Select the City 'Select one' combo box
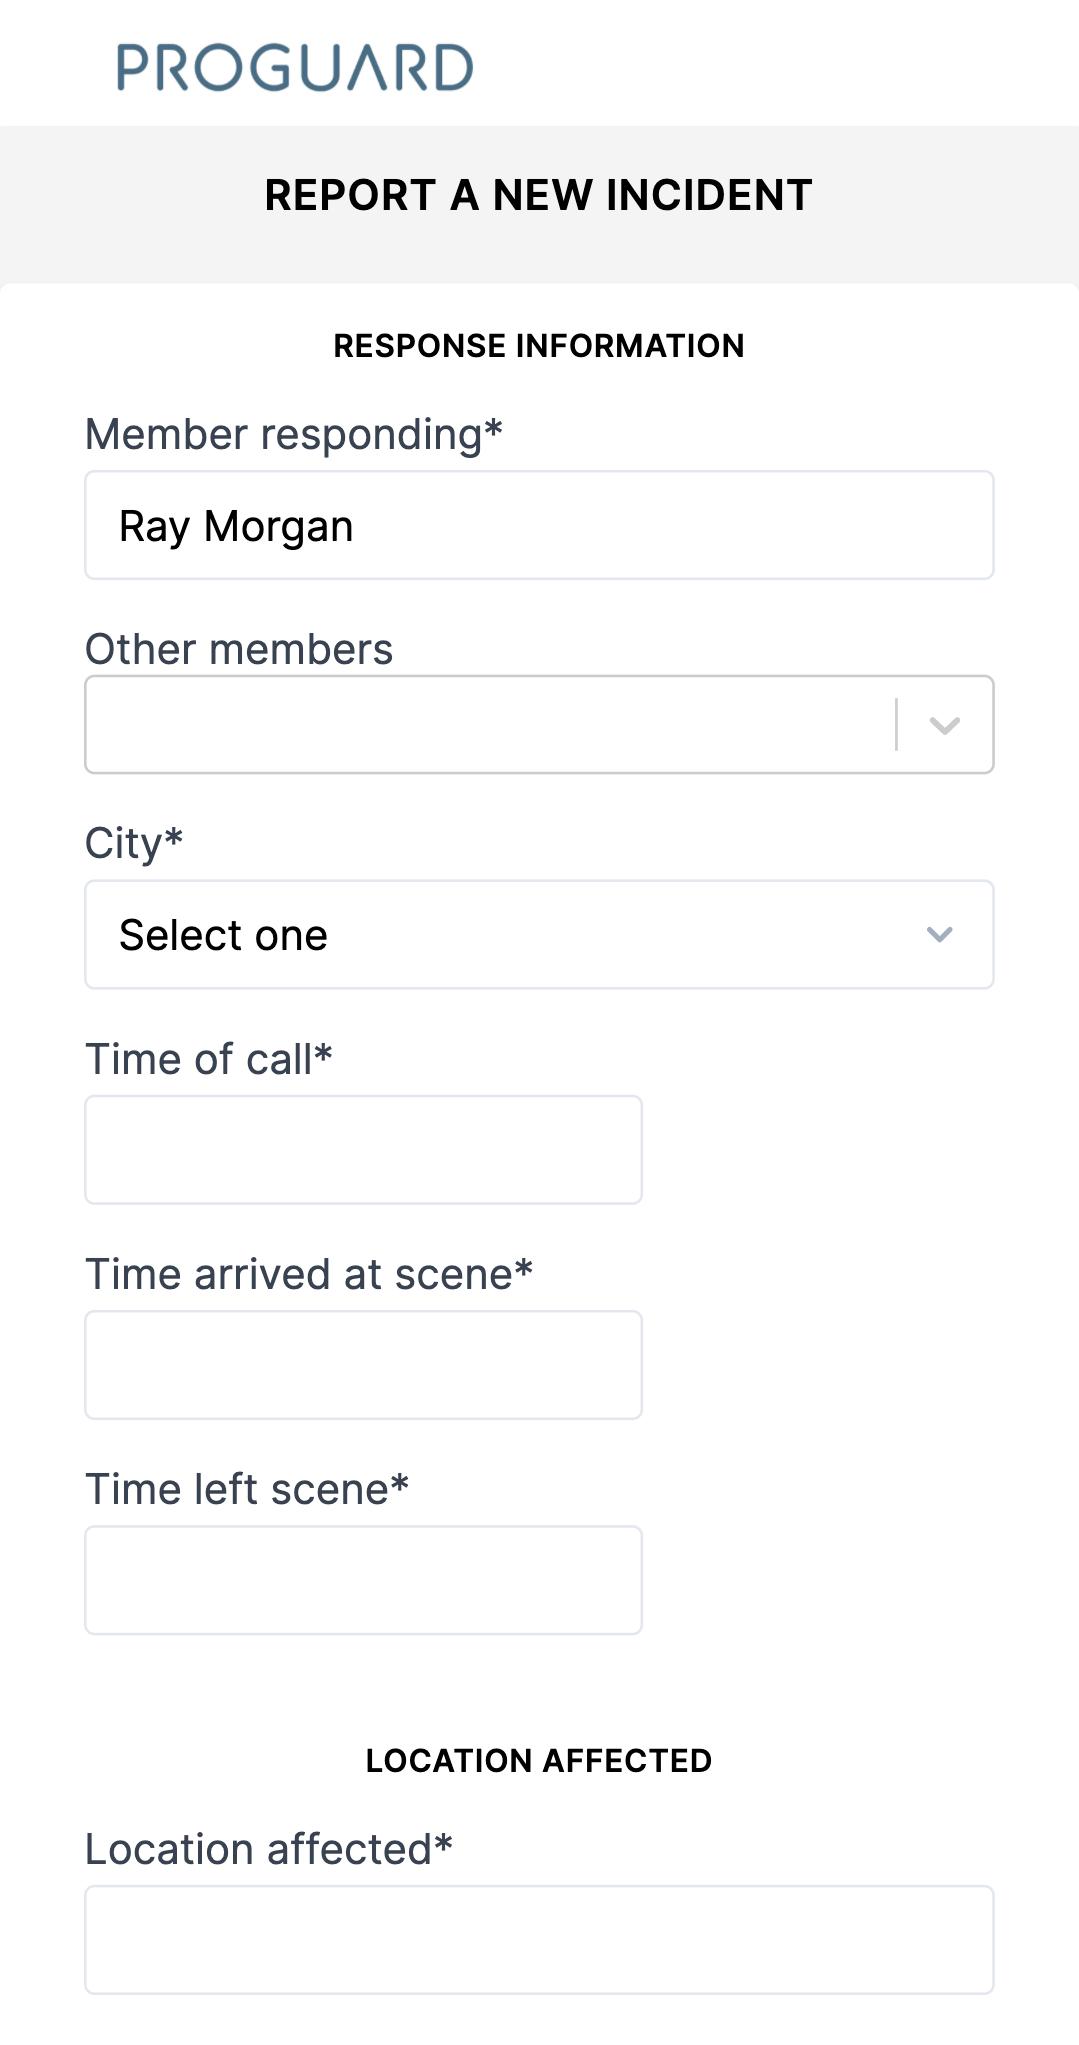This screenshot has height=2045, width=1079. pos(539,935)
